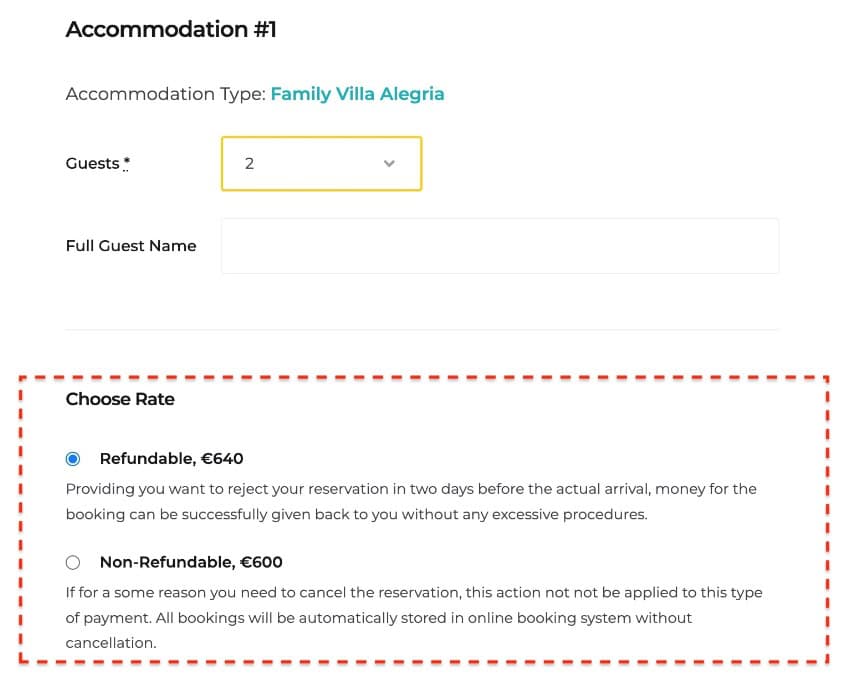This screenshot has width=846, height=675.
Task: Click the required asterisk beside Guests
Action: coord(127,164)
